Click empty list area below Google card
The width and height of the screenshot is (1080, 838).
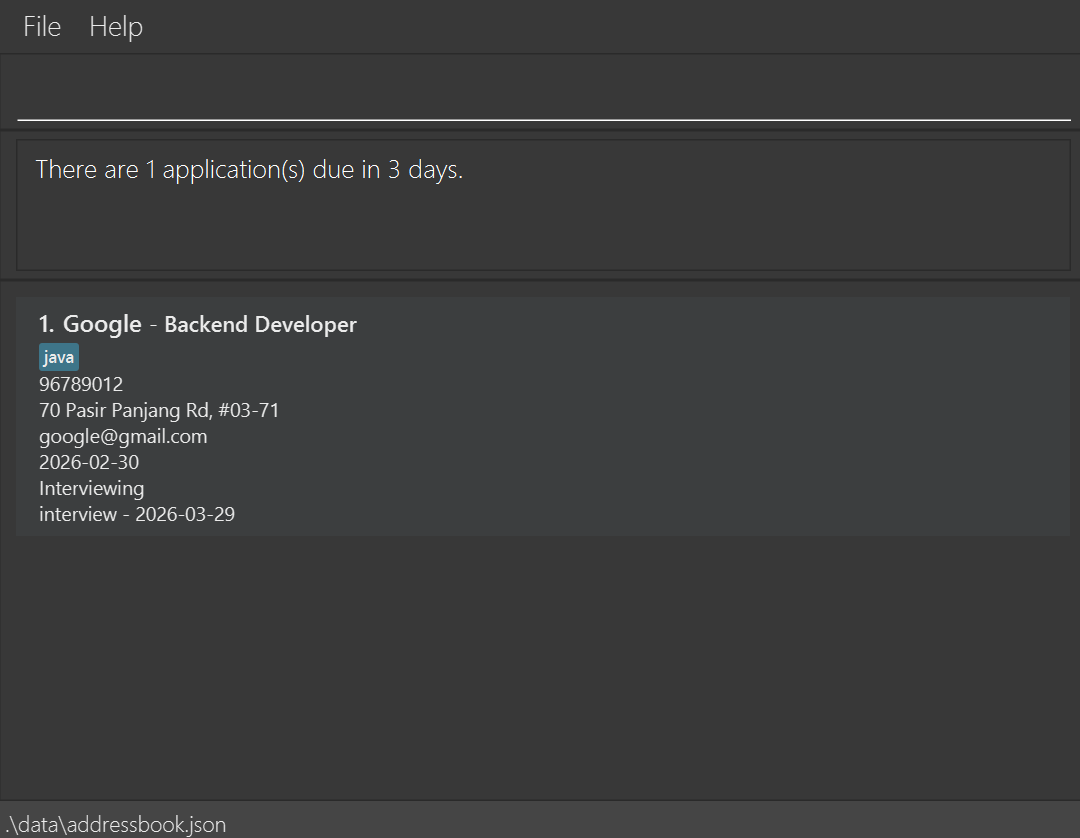click(543, 665)
